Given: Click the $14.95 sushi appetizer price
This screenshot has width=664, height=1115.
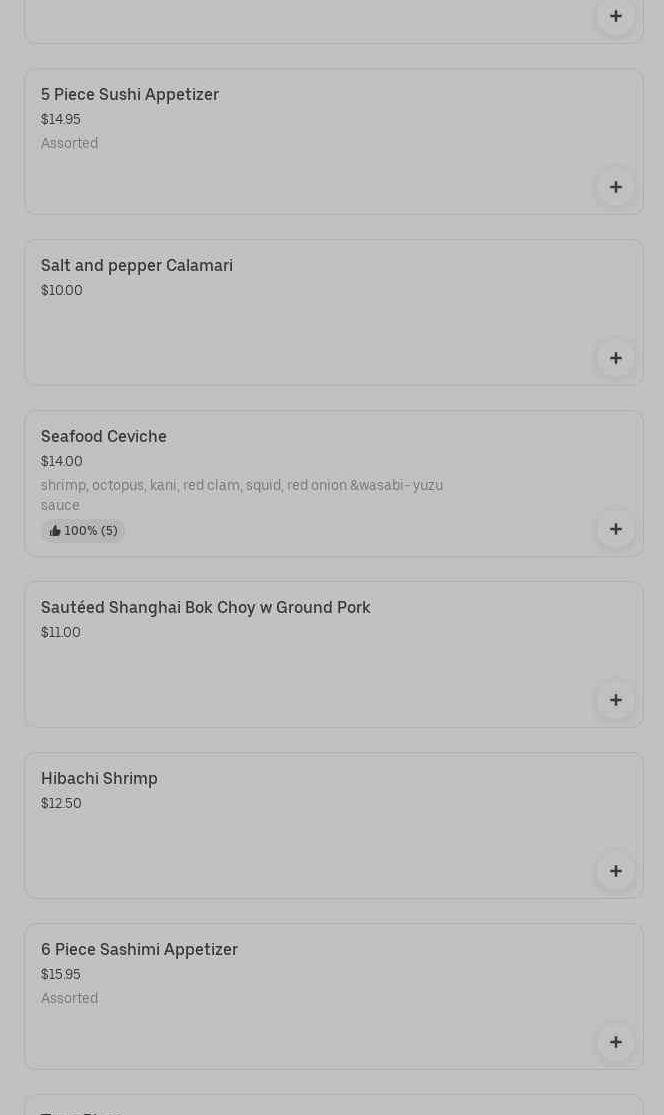Looking at the screenshot, I should 61,120.
